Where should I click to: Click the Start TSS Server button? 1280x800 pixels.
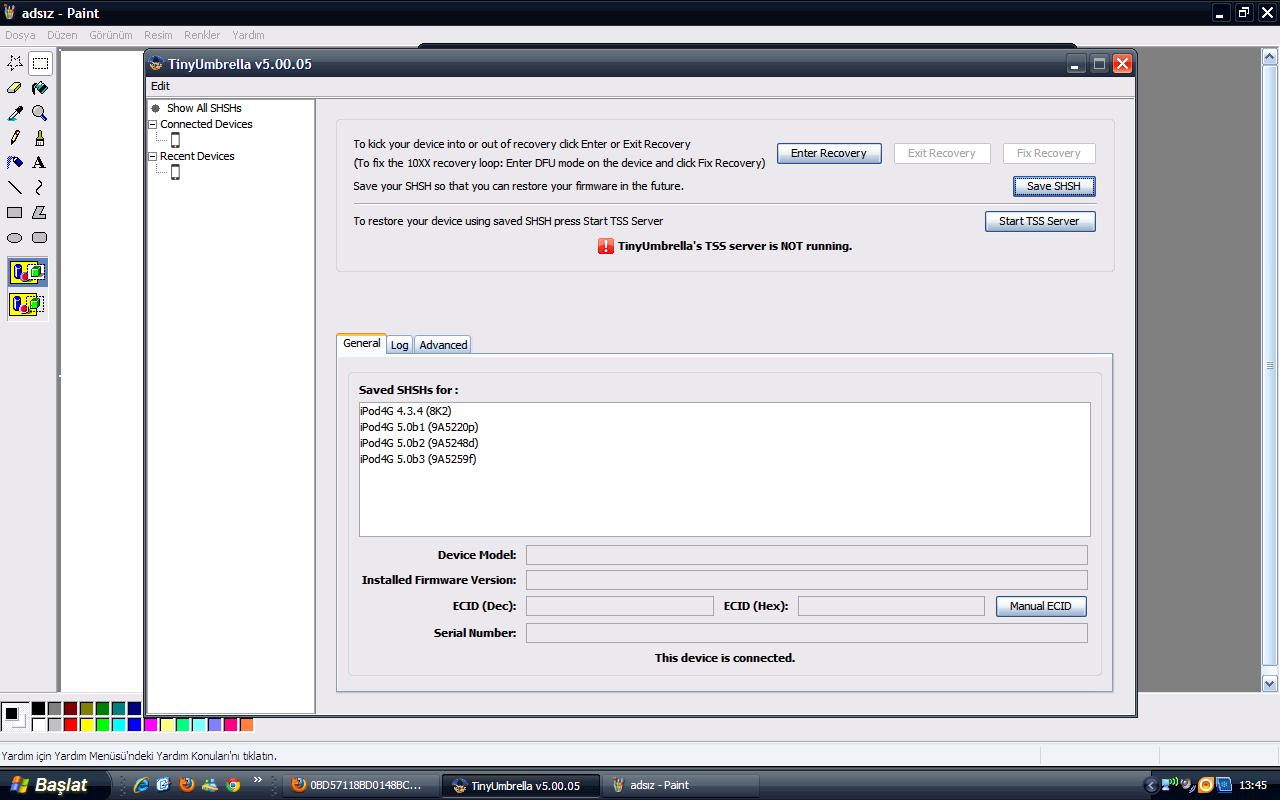click(1040, 221)
